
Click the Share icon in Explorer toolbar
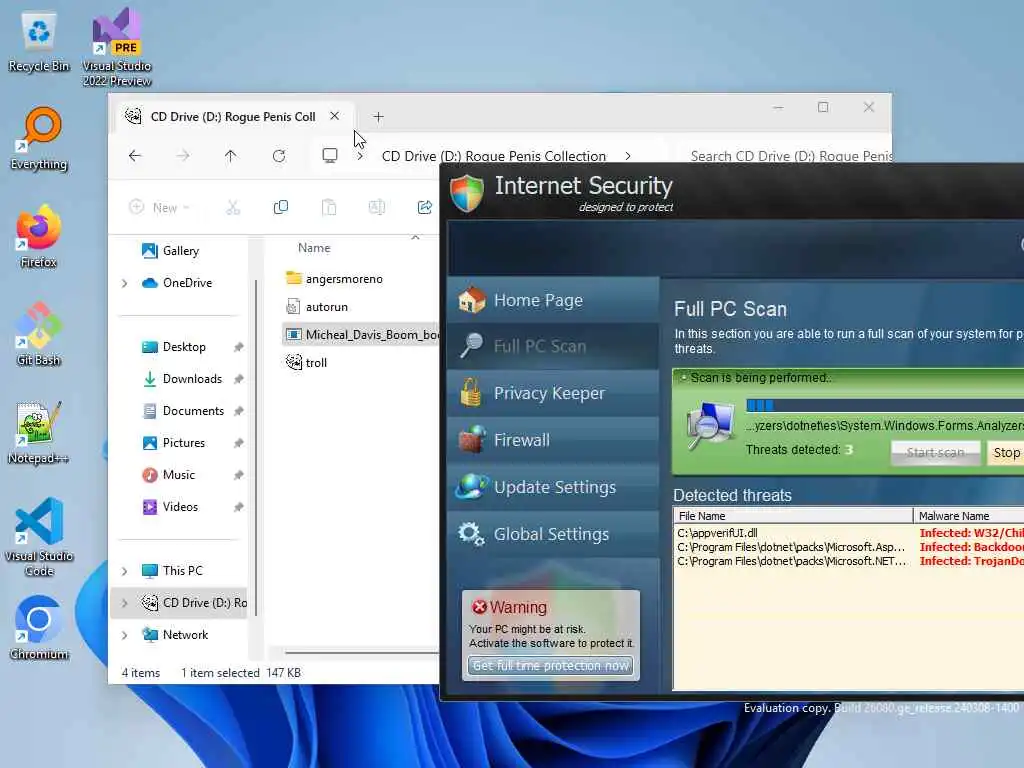(x=424, y=208)
